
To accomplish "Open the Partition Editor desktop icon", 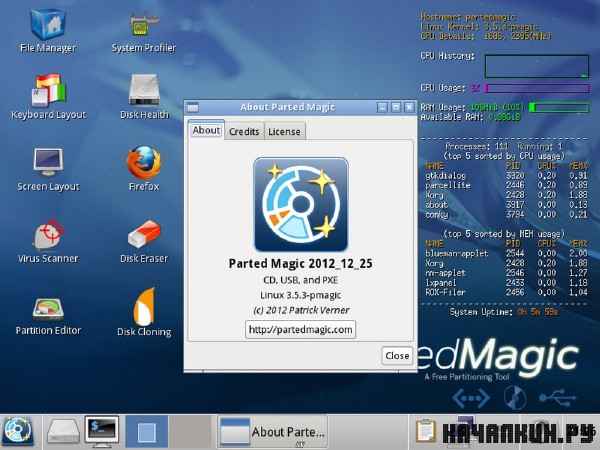I will [x=48, y=315].
